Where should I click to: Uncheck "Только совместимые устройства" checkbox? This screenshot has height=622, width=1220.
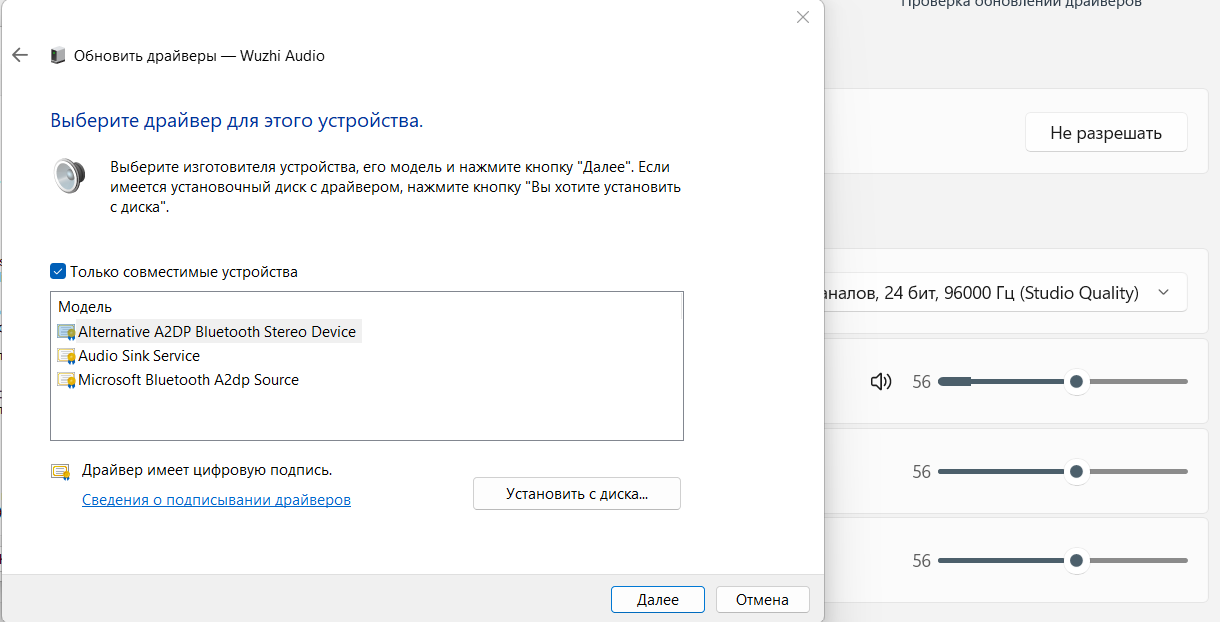pyautogui.click(x=58, y=272)
